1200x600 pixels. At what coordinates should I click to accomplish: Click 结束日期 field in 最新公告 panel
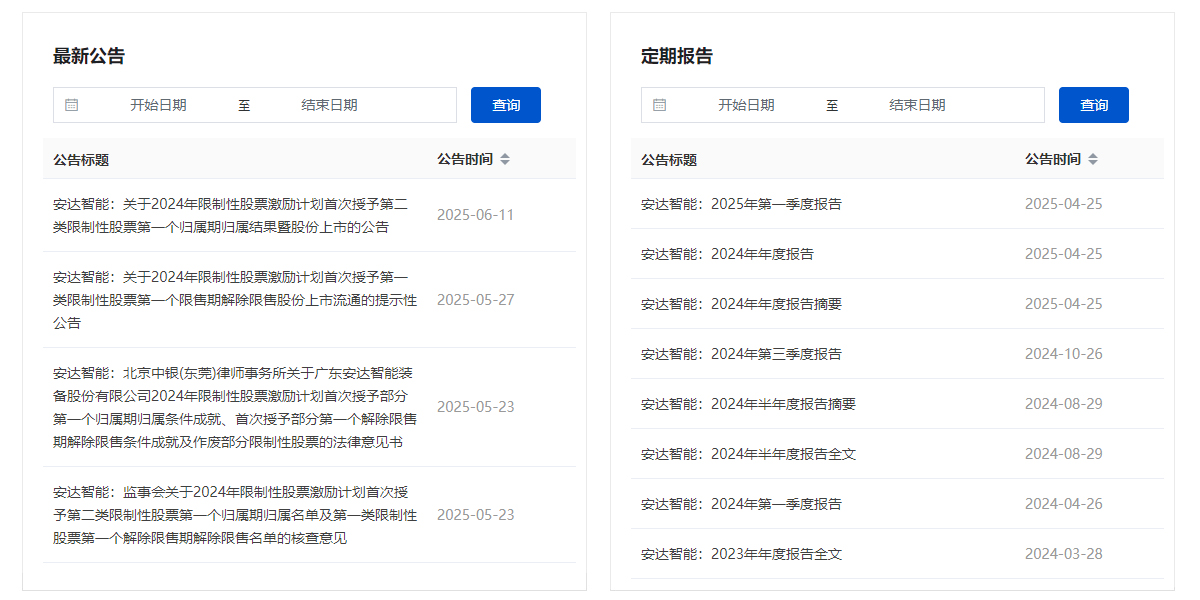click(330, 105)
